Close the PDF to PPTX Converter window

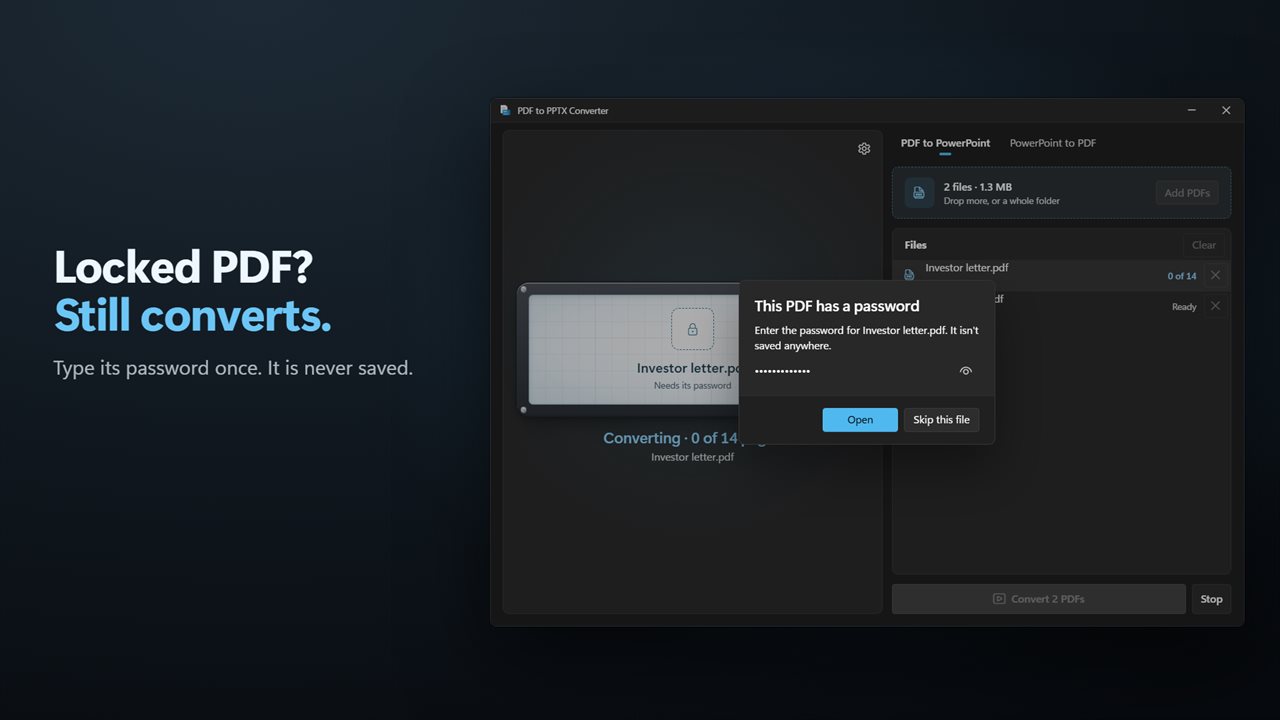click(x=1226, y=111)
